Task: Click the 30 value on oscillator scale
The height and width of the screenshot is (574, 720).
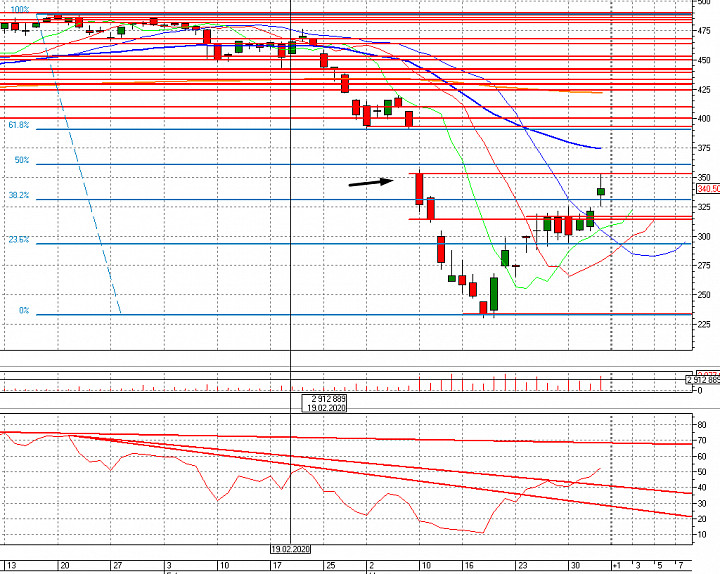Action: [702, 503]
